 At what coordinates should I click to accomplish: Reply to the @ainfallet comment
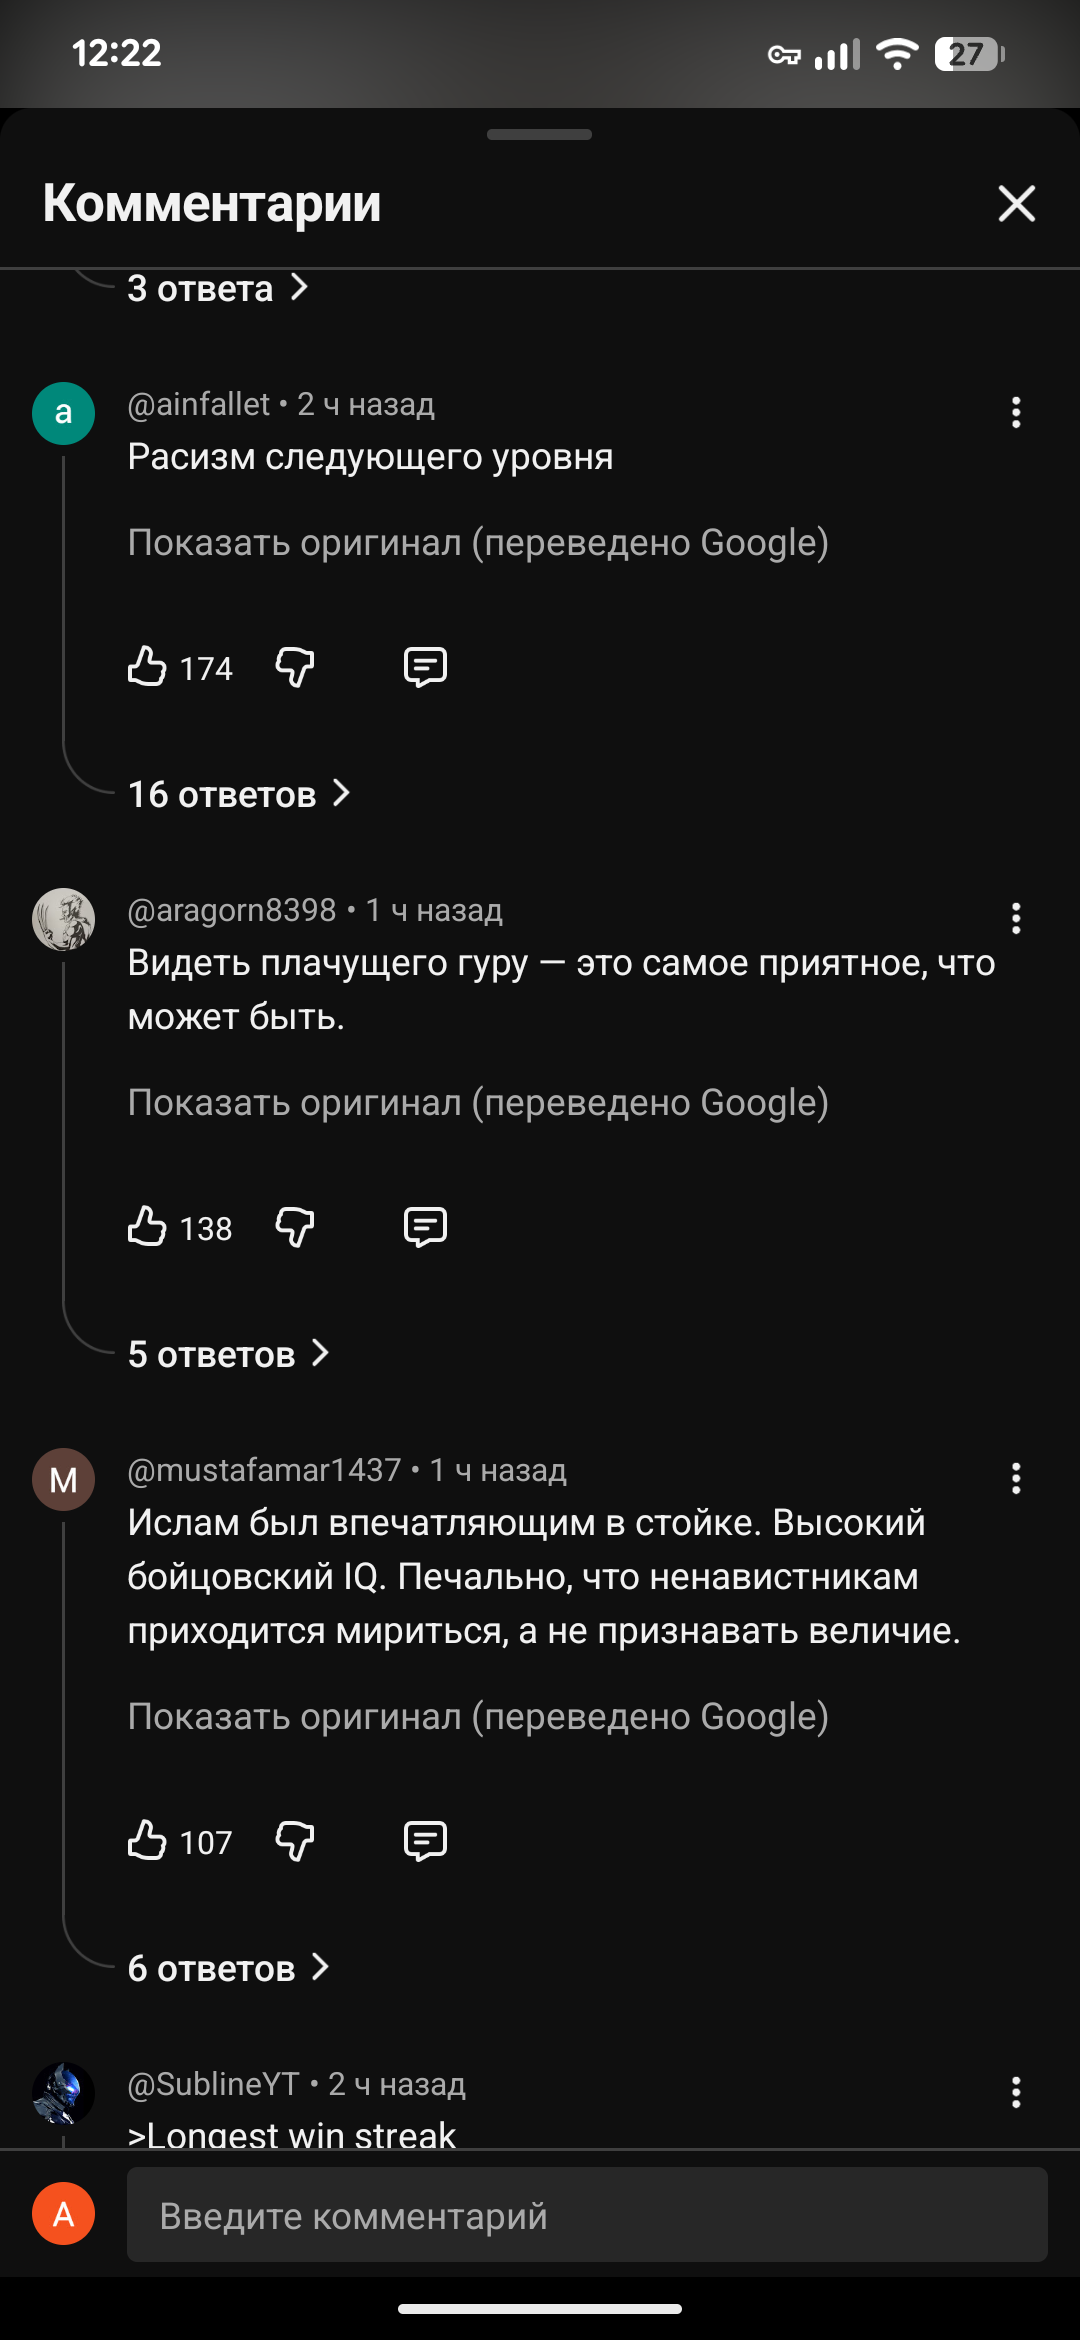[425, 666]
